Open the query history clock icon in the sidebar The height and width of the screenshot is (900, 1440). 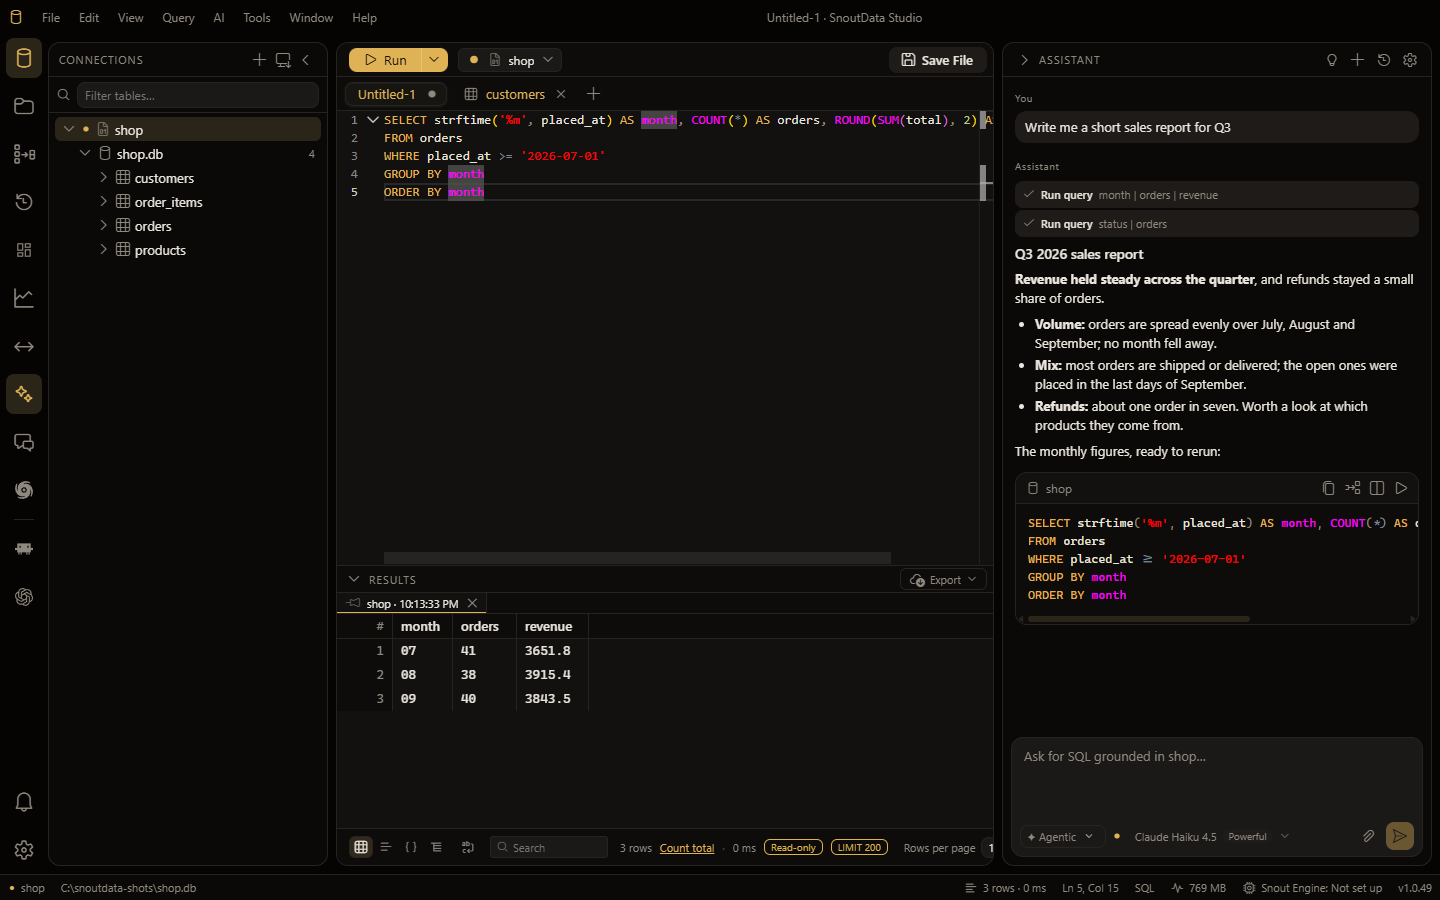(24, 202)
